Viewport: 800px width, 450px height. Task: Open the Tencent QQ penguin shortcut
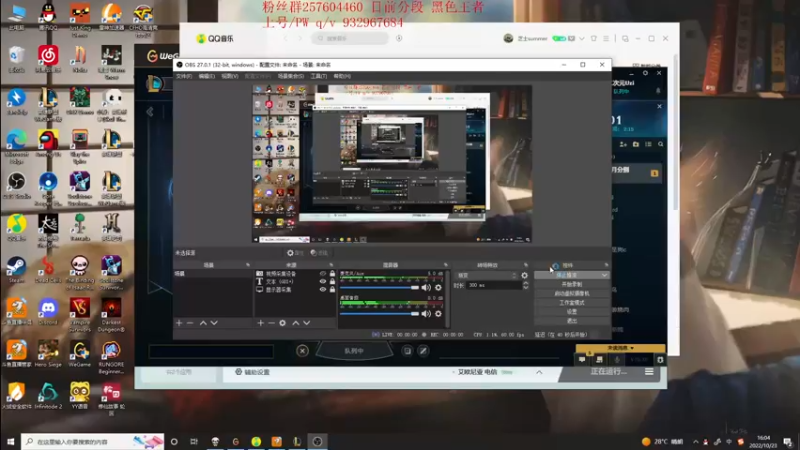coord(48,17)
